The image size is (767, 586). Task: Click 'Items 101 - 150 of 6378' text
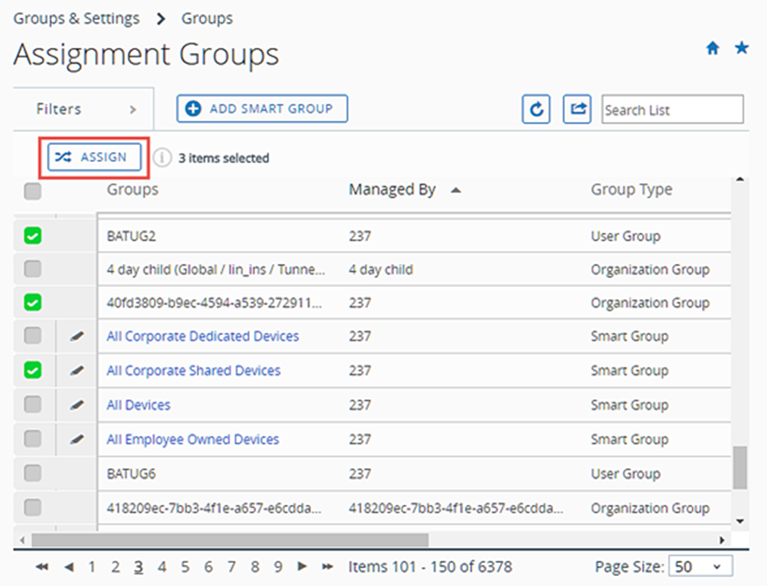[430, 567]
